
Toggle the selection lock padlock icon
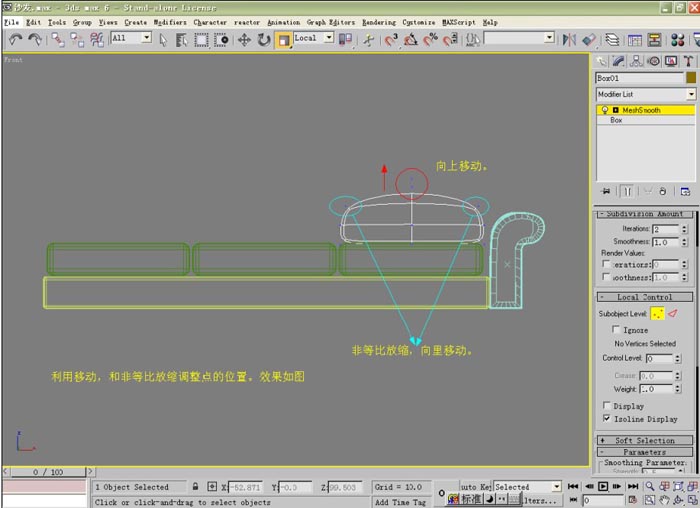195,487
